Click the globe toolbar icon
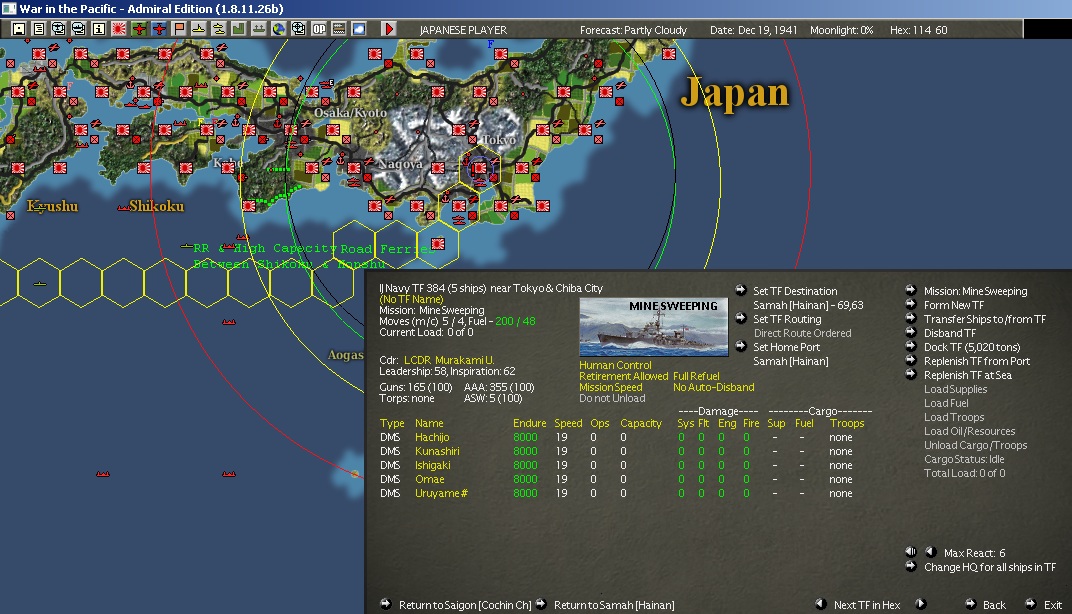Viewport: 1072px width, 614px height. click(278, 29)
